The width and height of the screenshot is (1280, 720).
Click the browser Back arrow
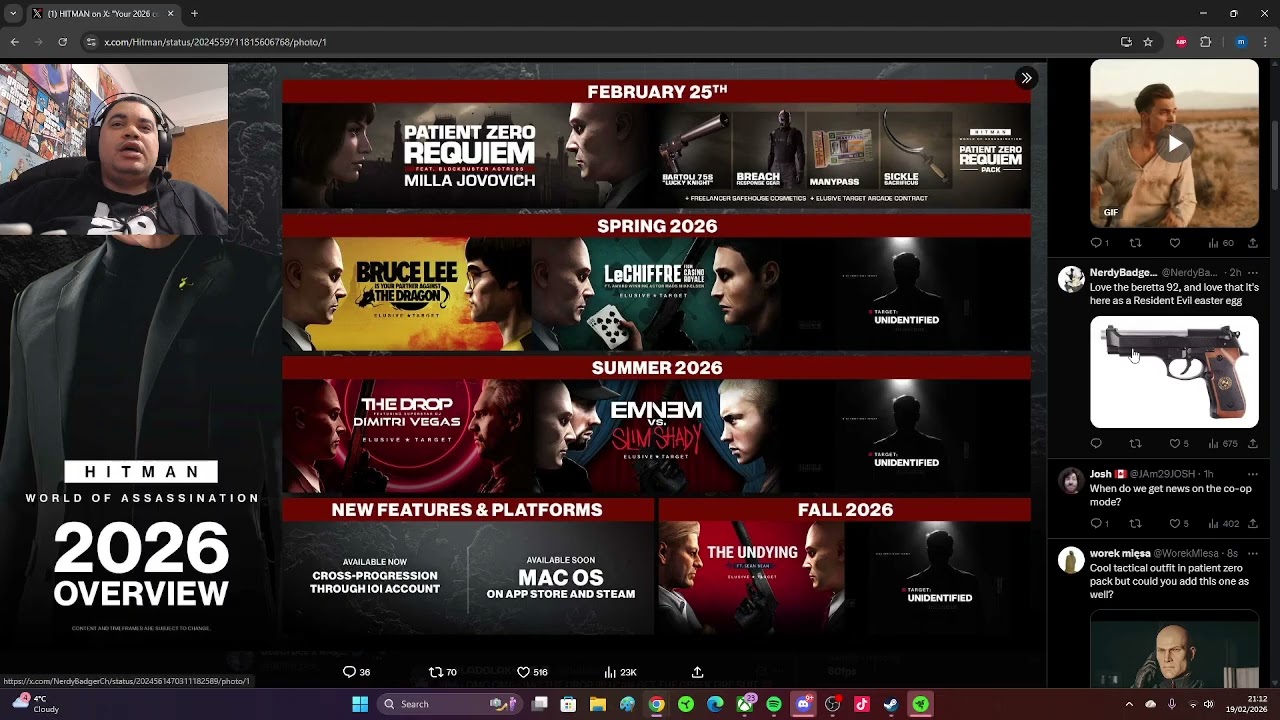point(14,42)
